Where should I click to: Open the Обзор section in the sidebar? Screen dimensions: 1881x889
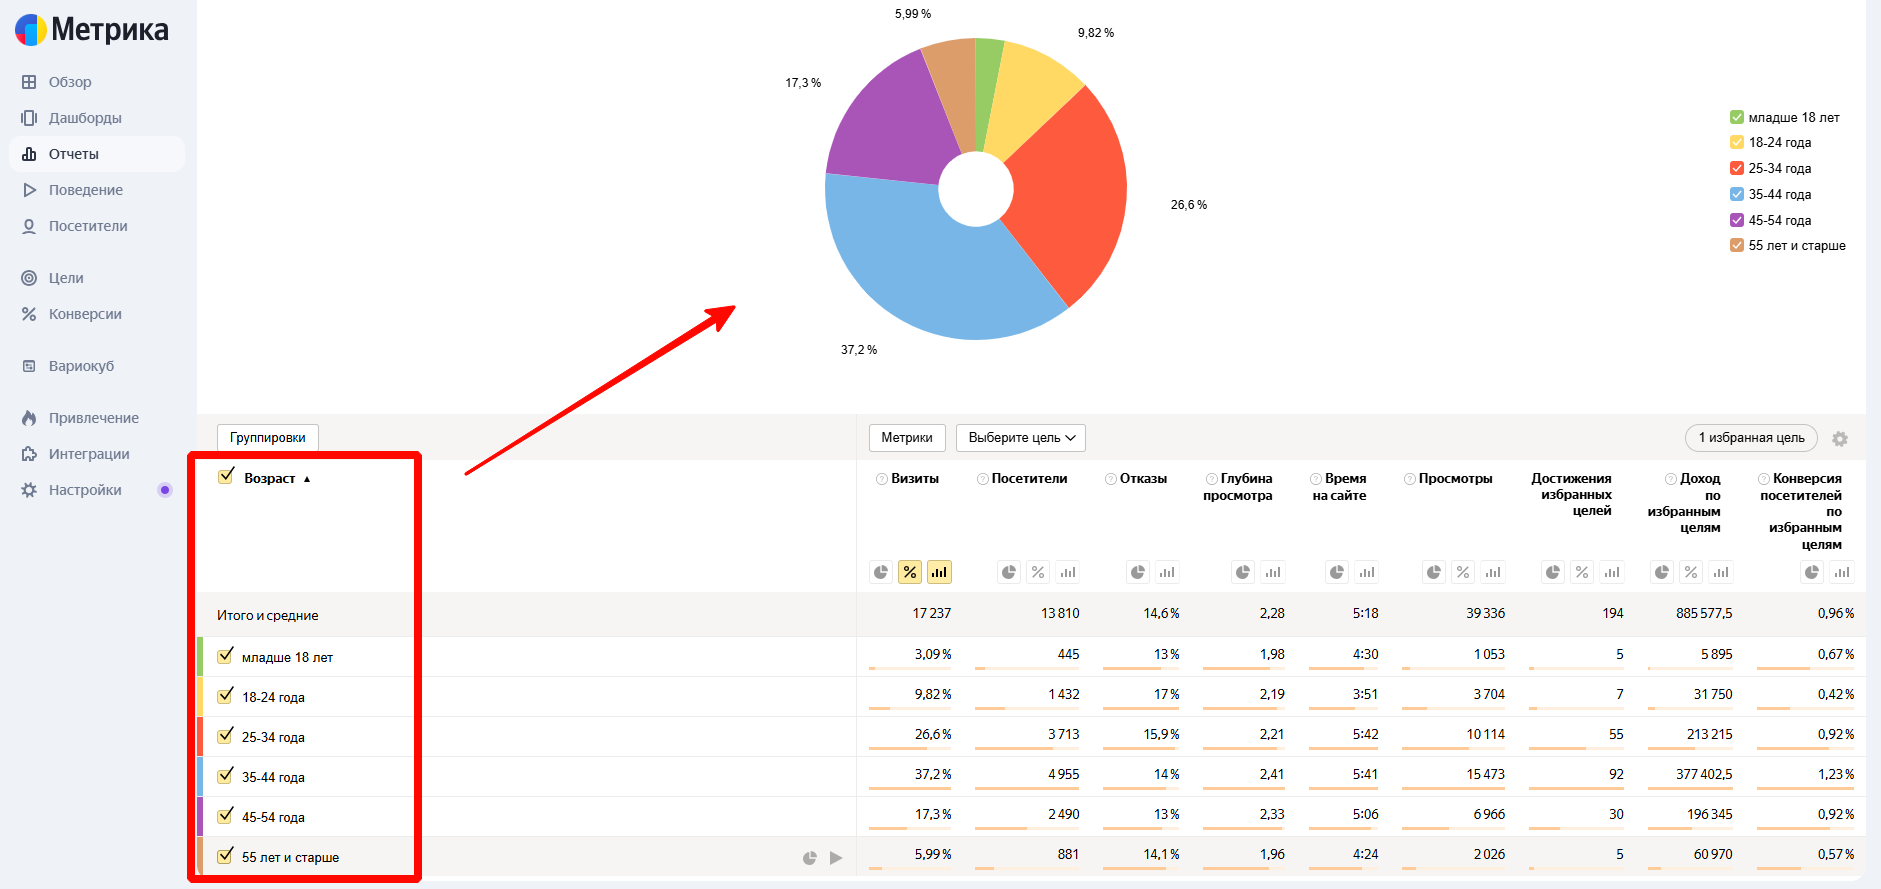(x=70, y=82)
